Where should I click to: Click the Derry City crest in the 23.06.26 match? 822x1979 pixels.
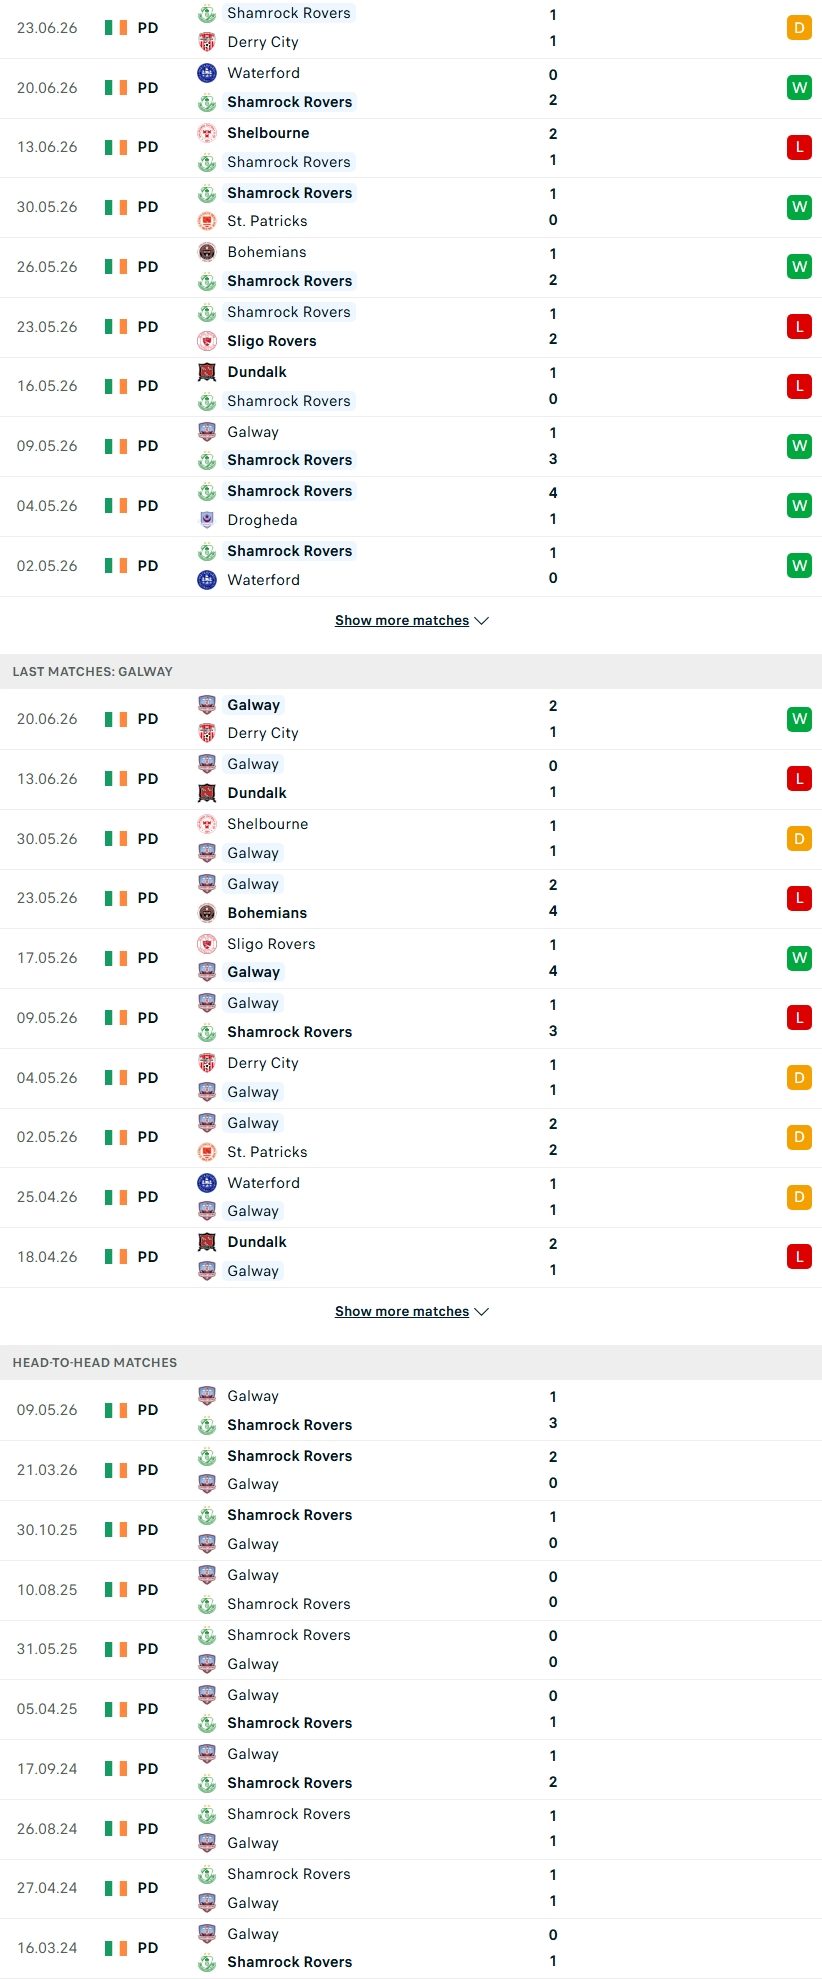(207, 42)
